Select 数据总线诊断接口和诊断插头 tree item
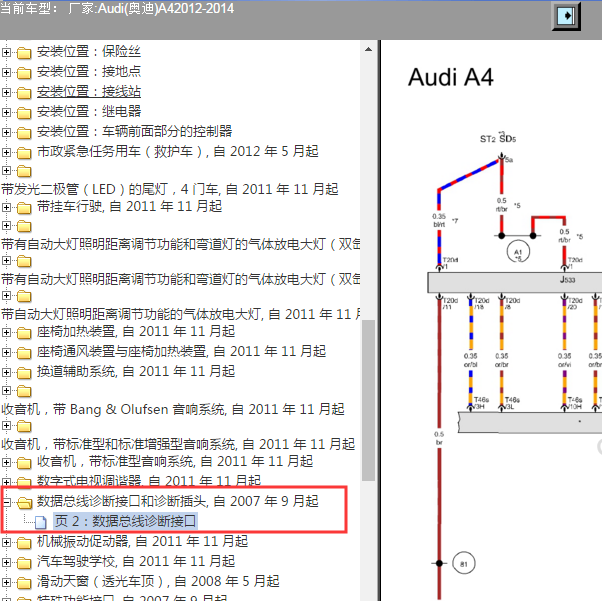Image resolution: width=602 pixels, height=601 pixels. coord(178,501)
